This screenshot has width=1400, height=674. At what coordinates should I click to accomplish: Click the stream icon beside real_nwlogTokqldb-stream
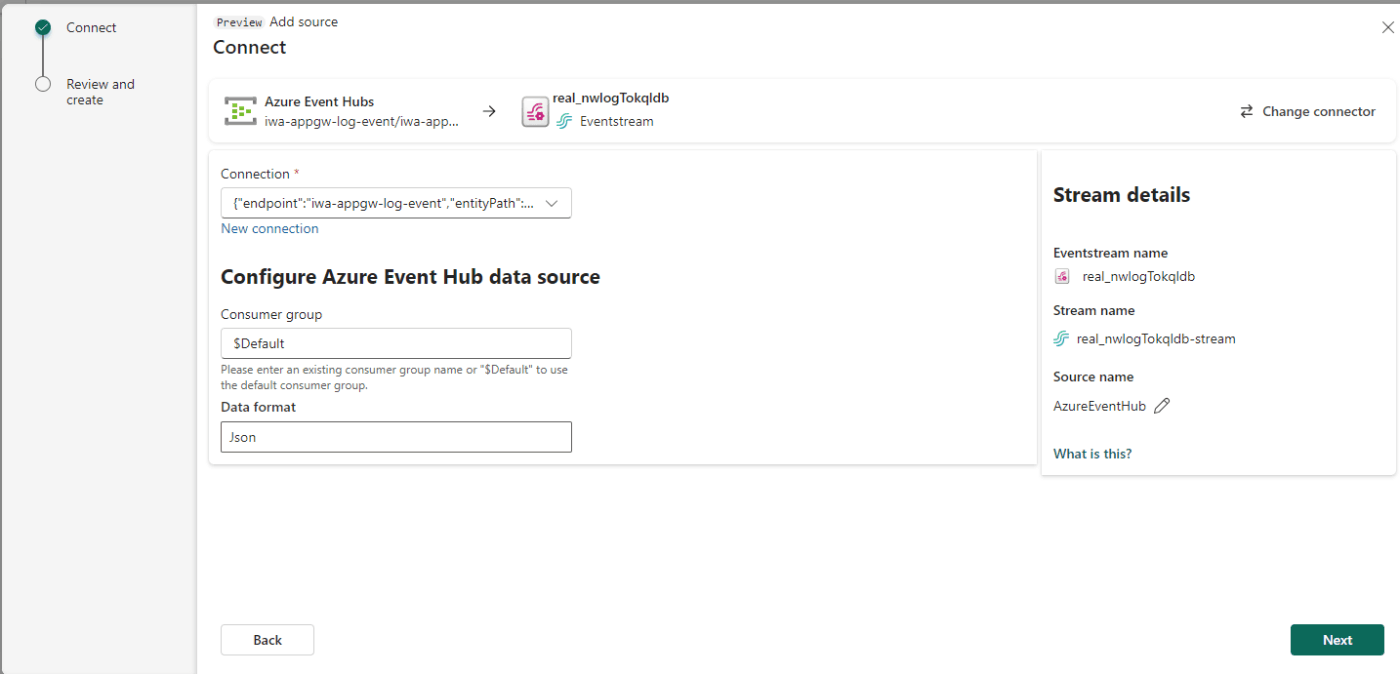[x=1061, y=339]
